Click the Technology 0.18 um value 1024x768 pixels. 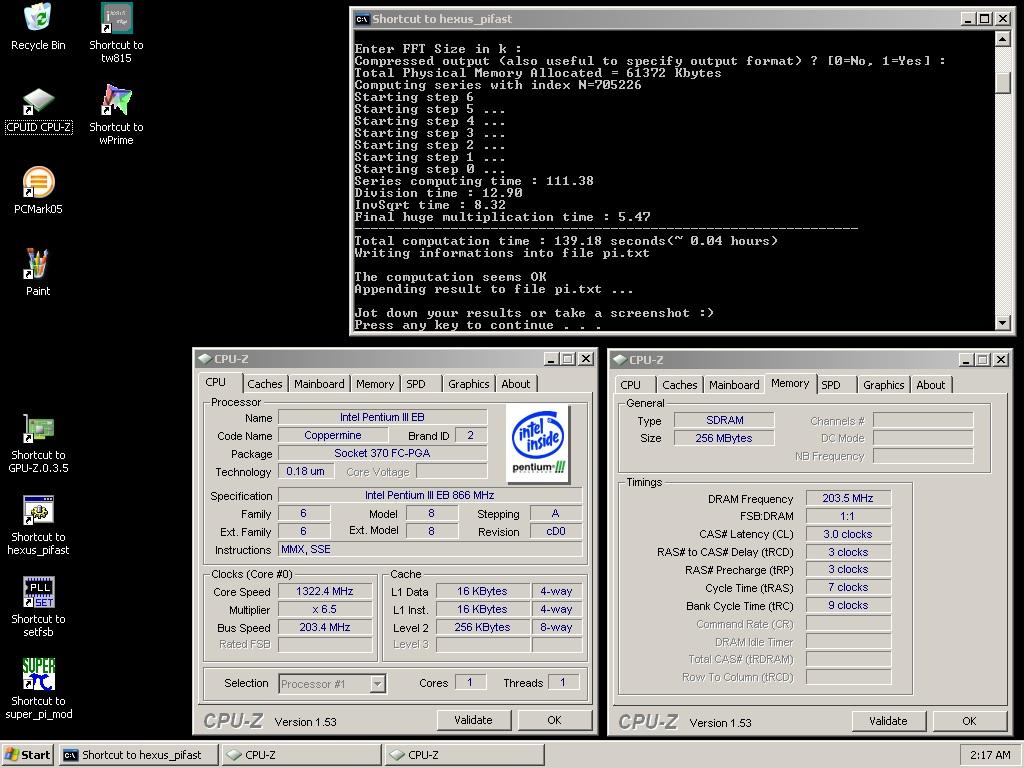pyautogui.click(x=306, y=472)
